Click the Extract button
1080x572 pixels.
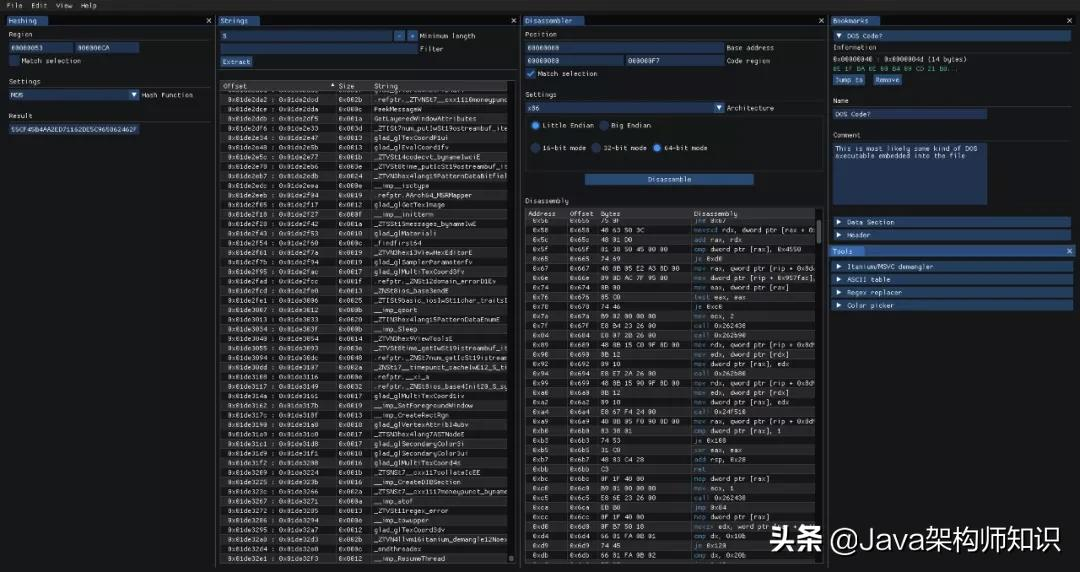(236, 61)
